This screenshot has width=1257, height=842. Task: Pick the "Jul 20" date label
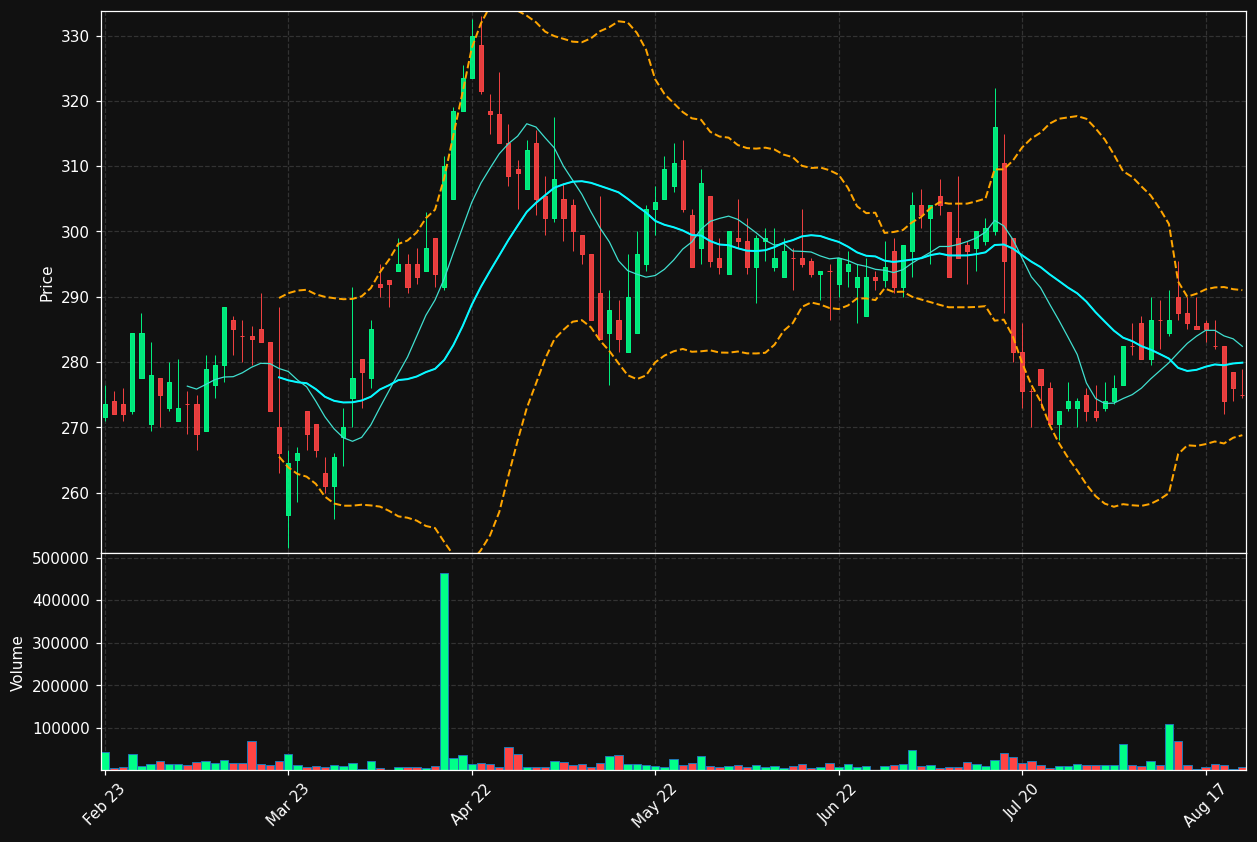click(x=1021, y=804)
